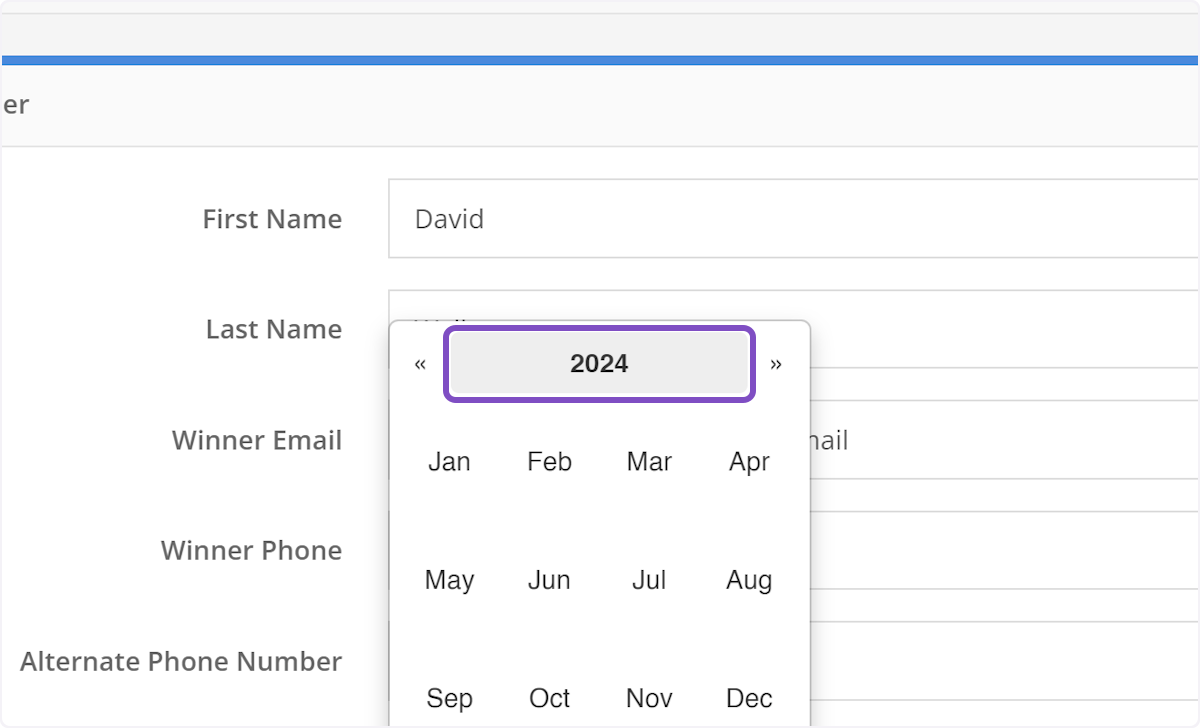This screenshot has height=728, width=1200.
Task: Select May in the month selector
Action: [x=449, y=580]
